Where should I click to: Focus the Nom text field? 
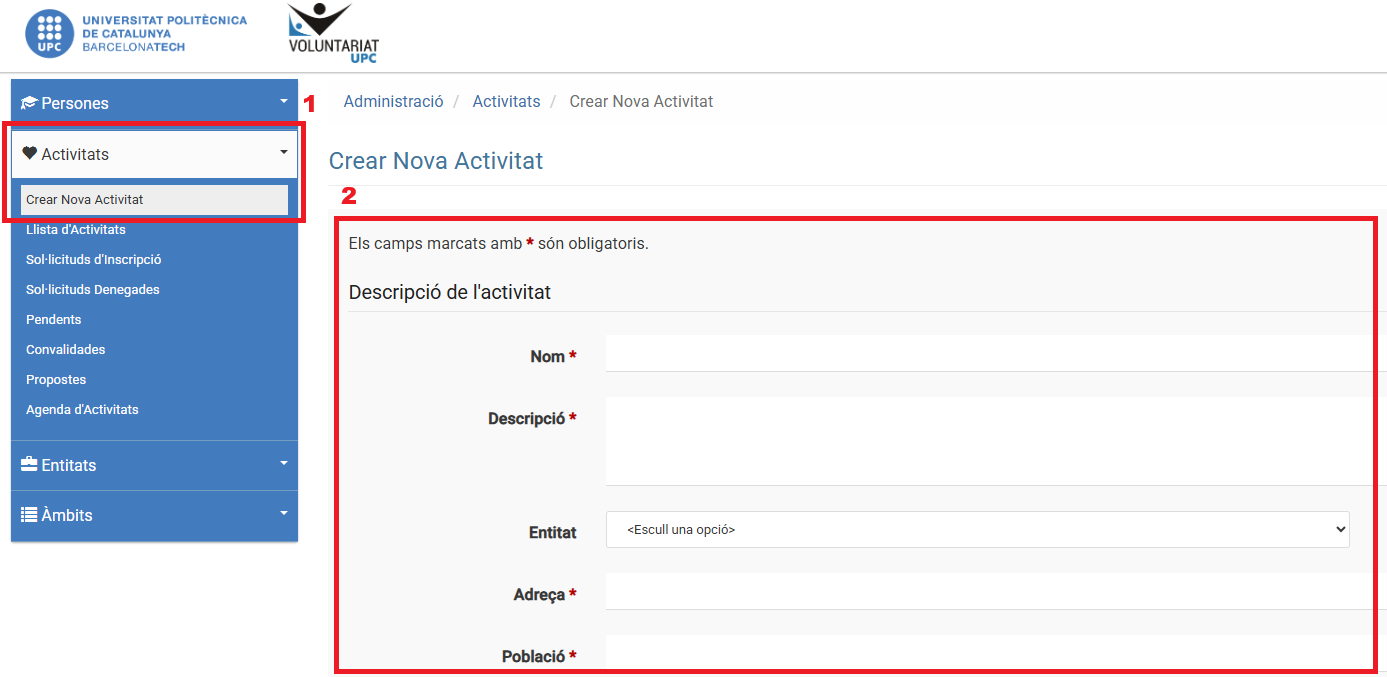point(990,354)
